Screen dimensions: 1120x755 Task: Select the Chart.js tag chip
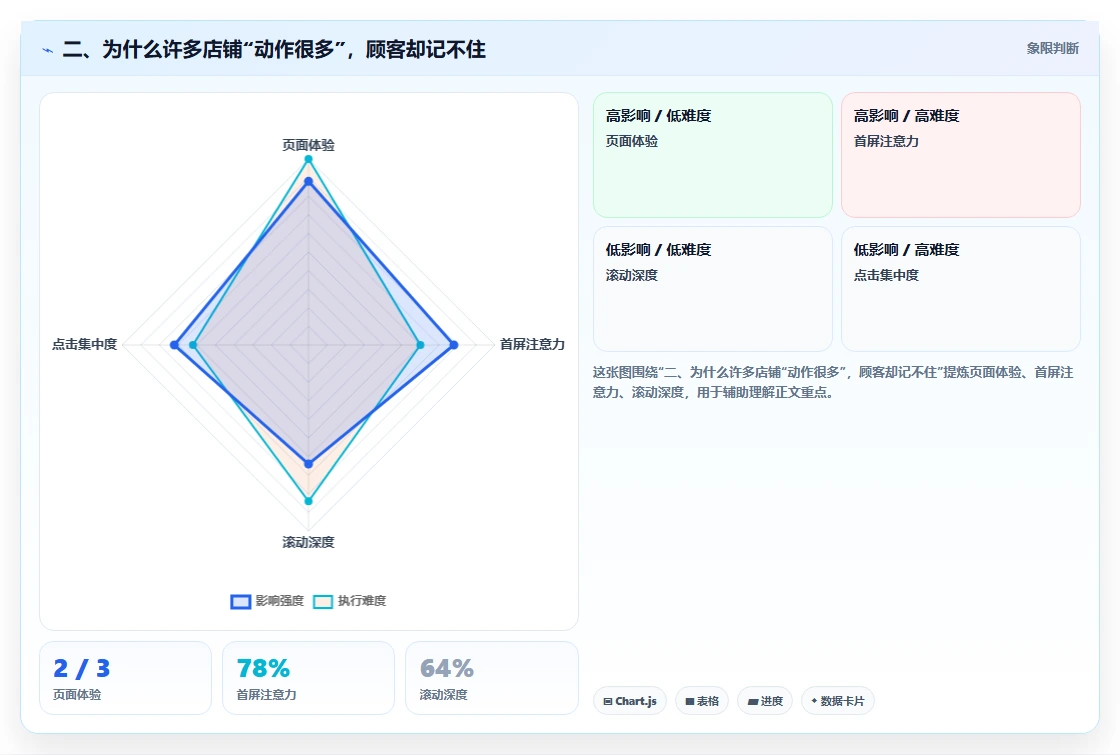coord(630,701)
